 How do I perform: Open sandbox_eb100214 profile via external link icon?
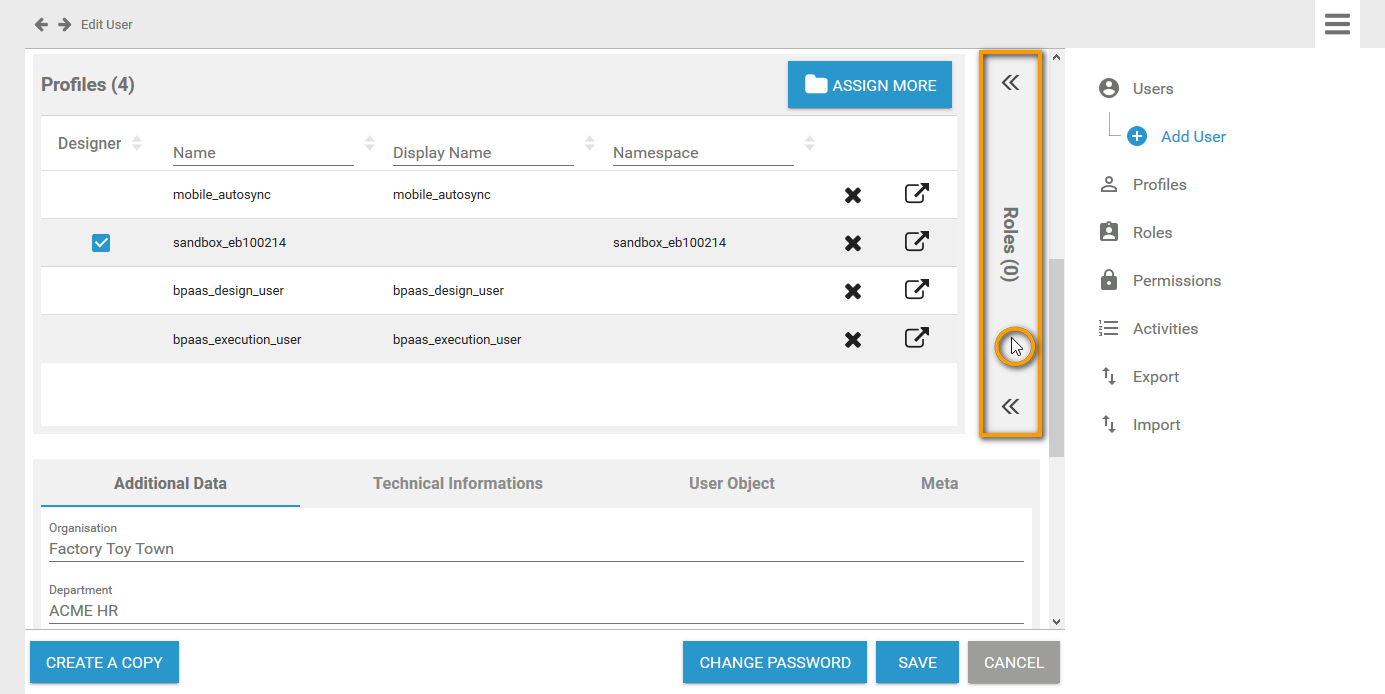(916, 242)
